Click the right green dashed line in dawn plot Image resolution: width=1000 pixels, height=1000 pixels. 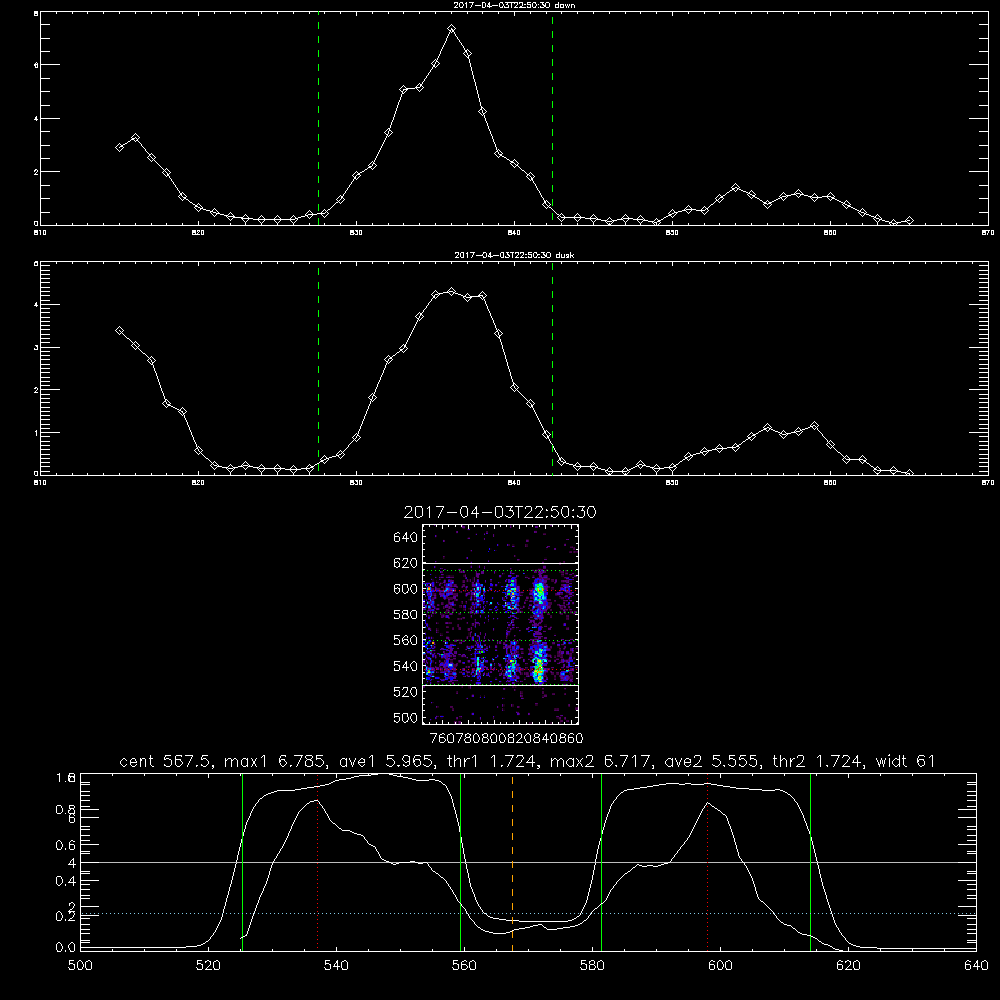pos(552,119)
